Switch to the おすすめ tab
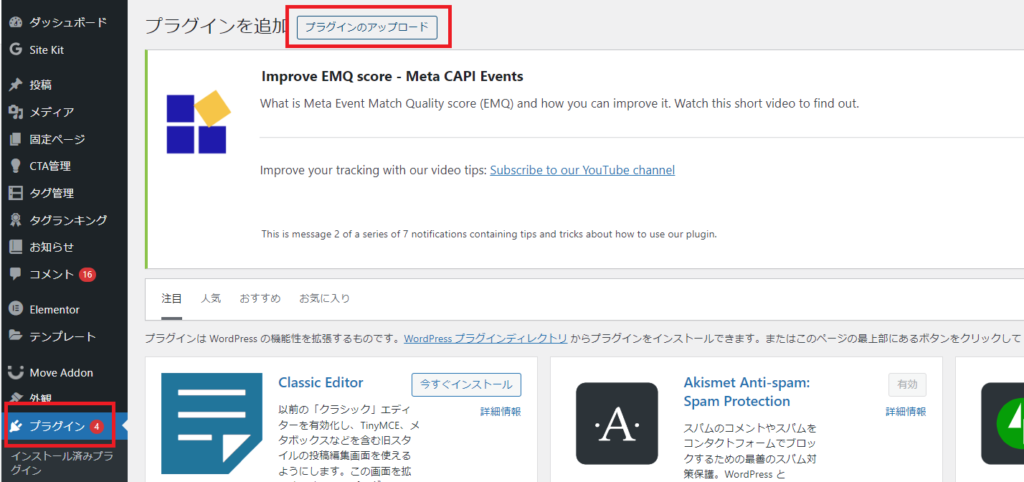 tap(260, 298)
